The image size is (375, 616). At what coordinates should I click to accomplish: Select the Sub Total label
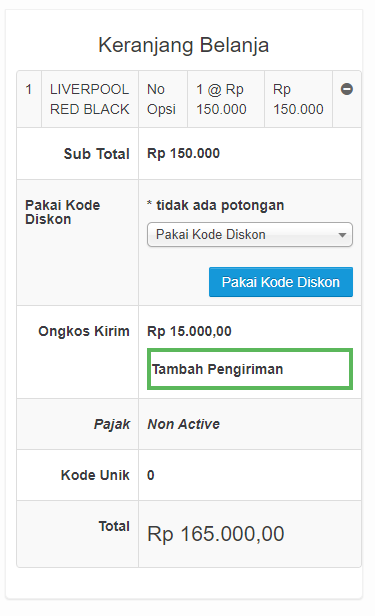(97, 154)
